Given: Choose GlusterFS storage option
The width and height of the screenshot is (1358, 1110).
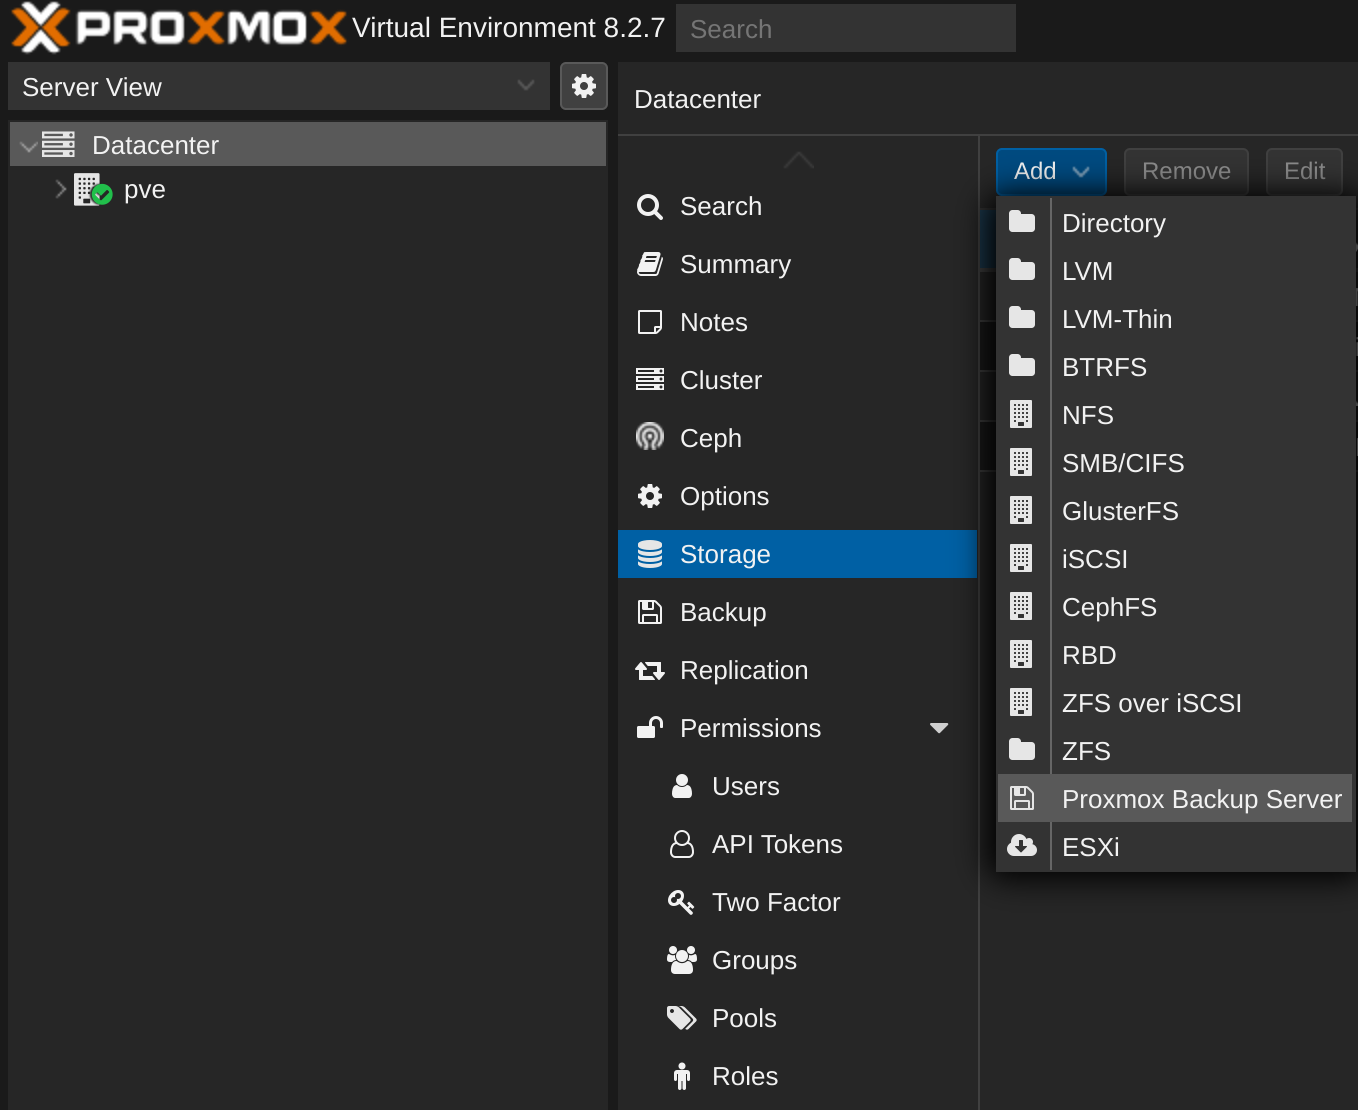Looking at the screenshot, I should click(1175, 510).
